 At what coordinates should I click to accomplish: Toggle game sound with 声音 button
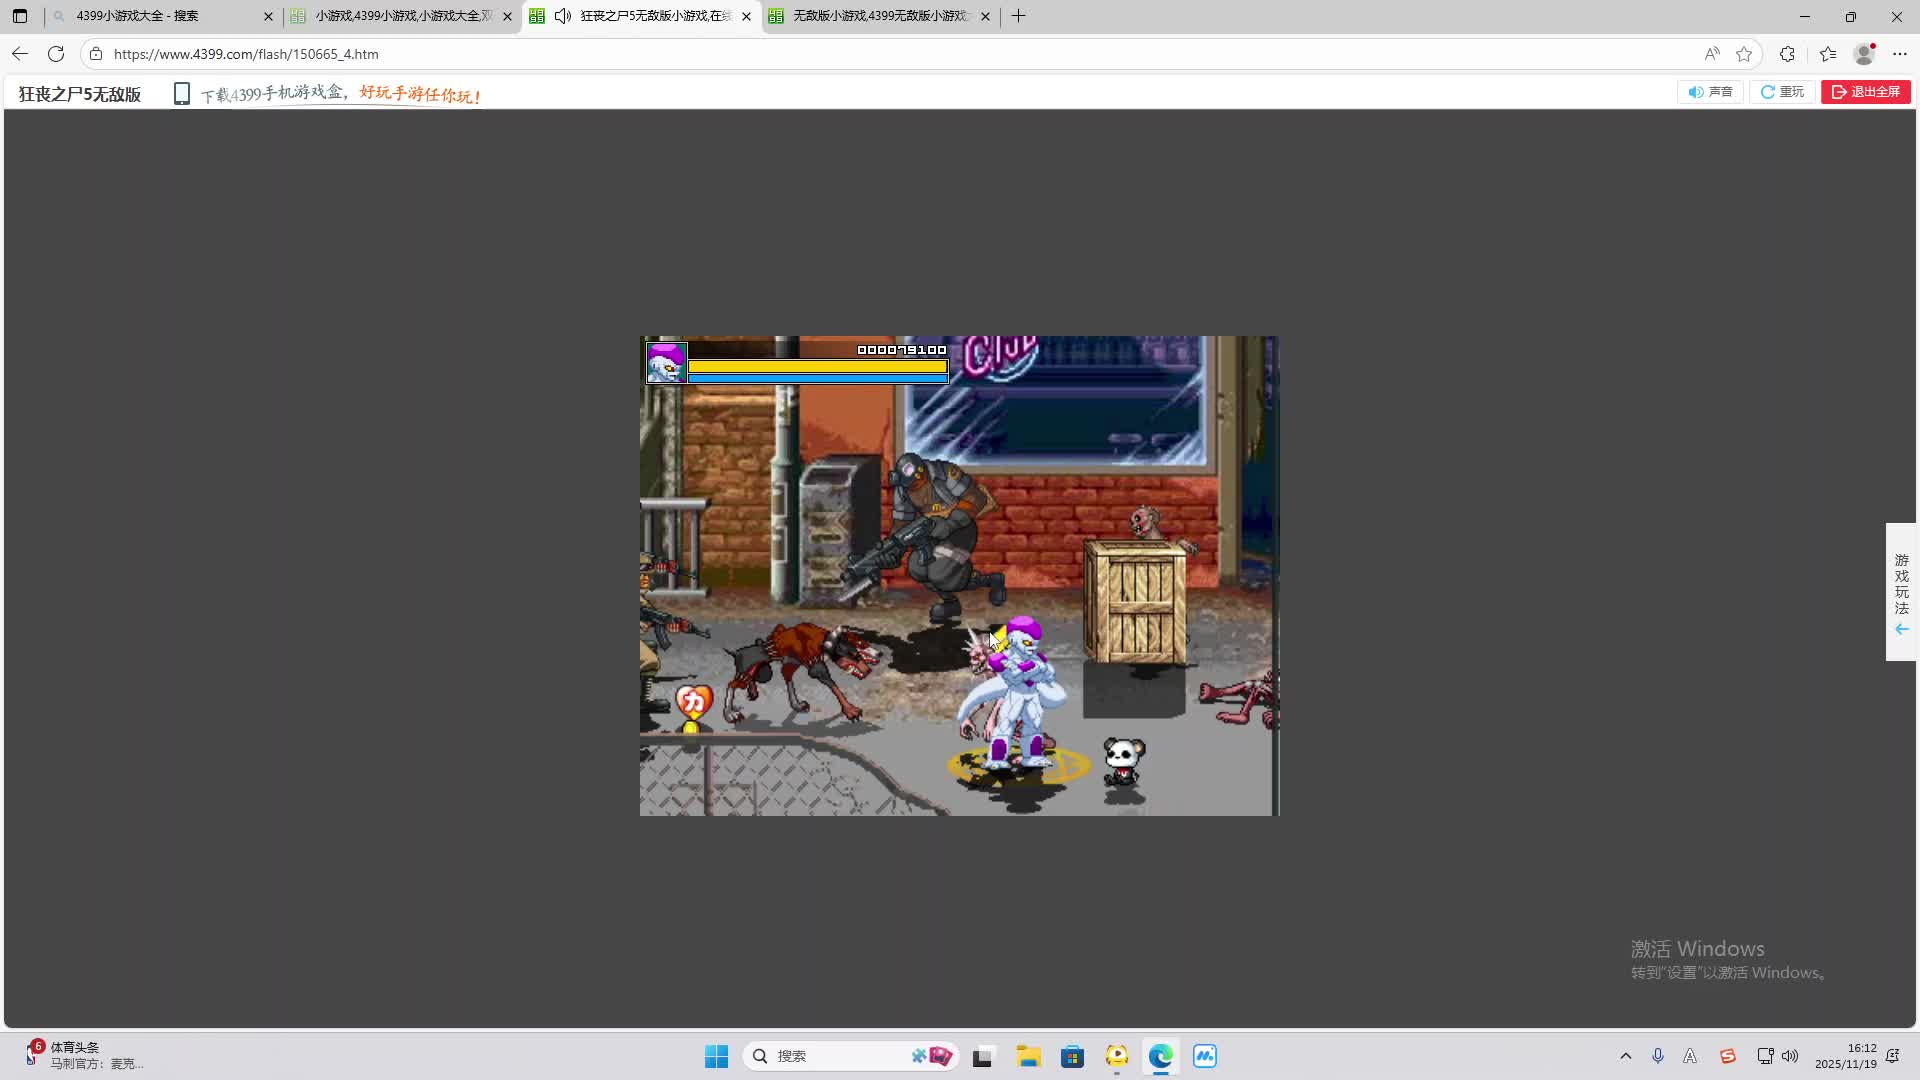1710,92
